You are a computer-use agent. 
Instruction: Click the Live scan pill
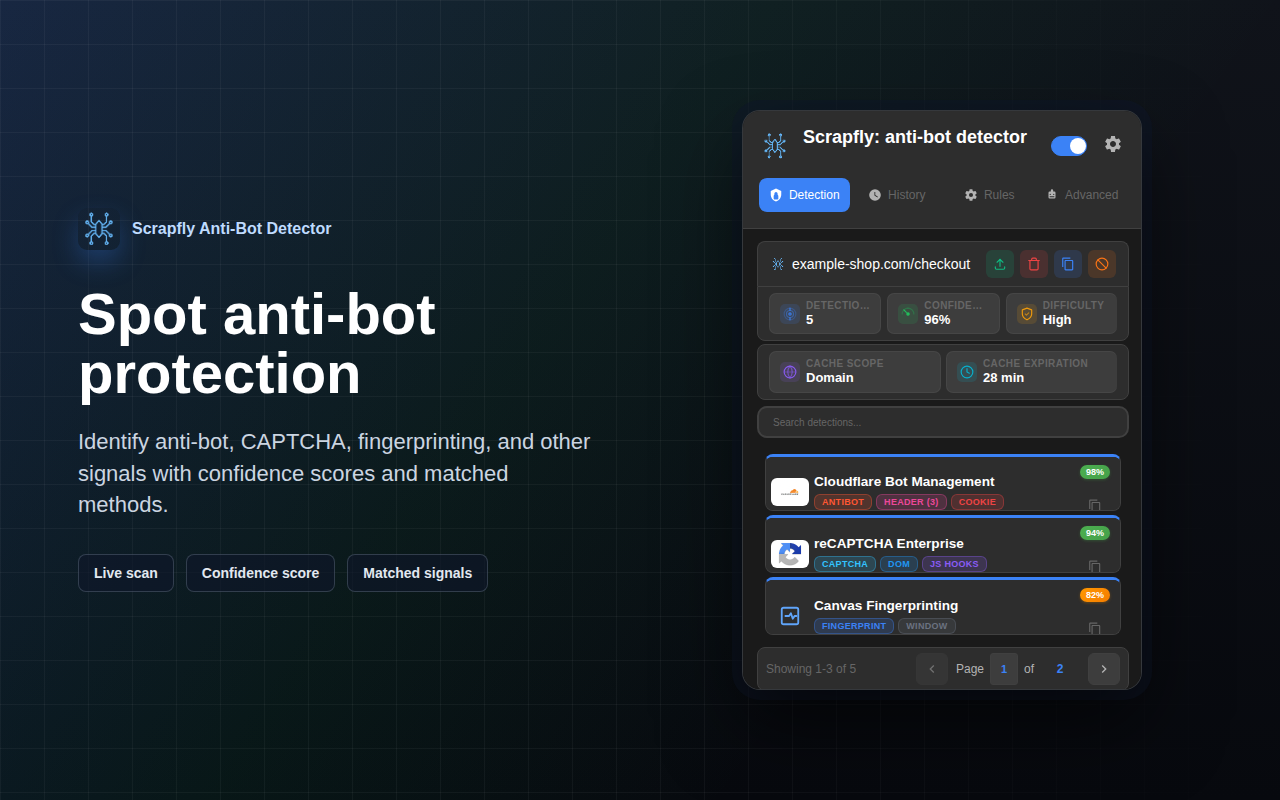tap(126, 573)
